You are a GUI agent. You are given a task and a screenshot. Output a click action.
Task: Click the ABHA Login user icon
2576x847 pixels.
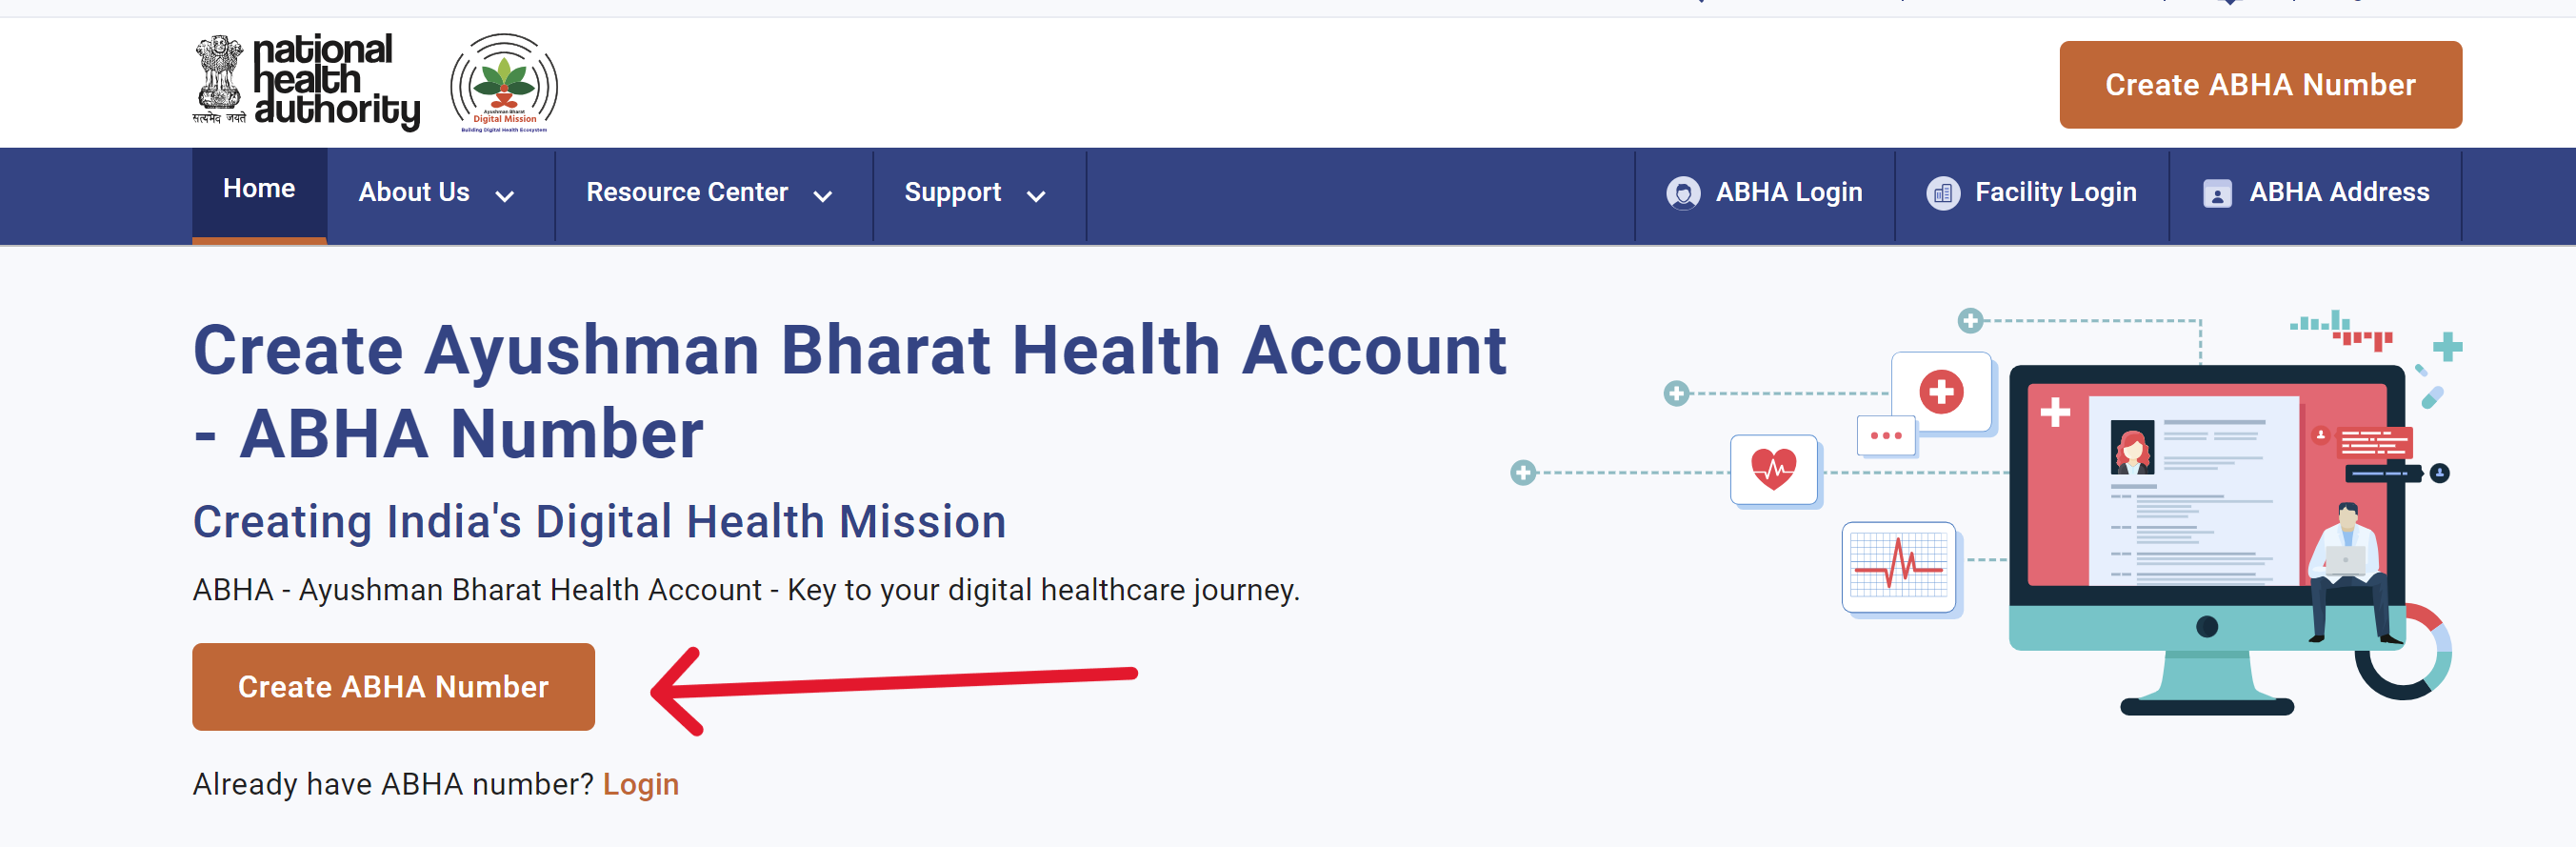[x=1683, y=193]
